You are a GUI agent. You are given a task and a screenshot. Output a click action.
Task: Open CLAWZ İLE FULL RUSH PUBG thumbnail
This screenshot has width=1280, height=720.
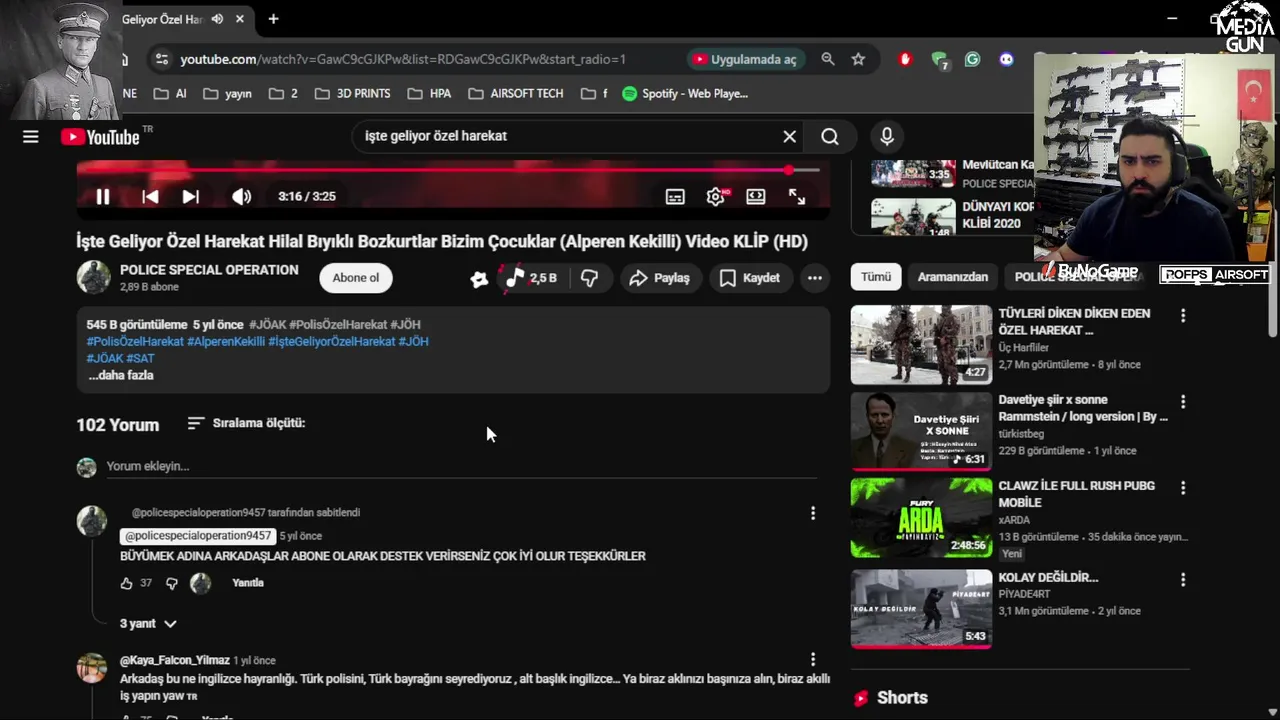[921, 517]
